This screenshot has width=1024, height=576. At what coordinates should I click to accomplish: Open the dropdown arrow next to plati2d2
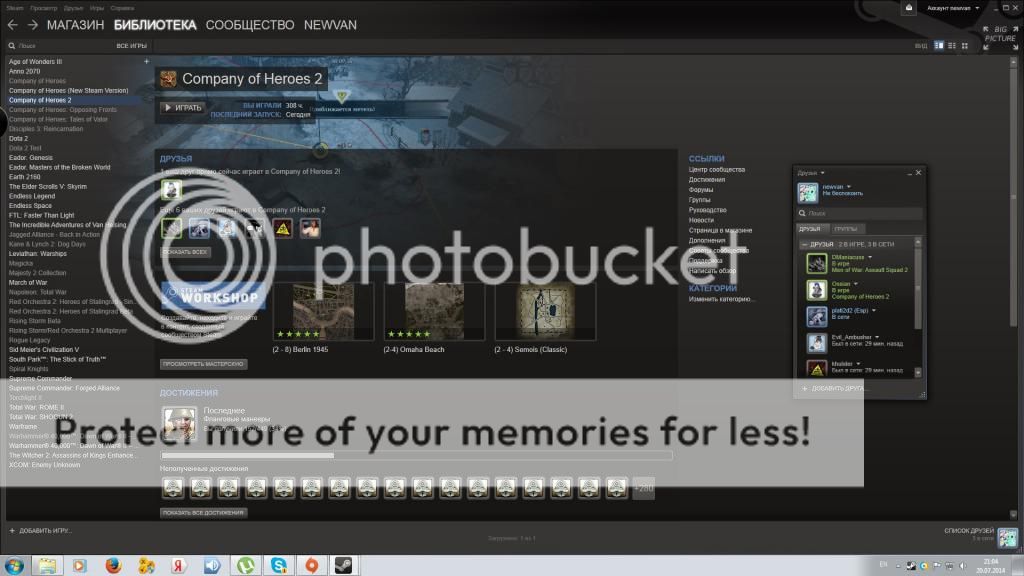coord(874,311)
